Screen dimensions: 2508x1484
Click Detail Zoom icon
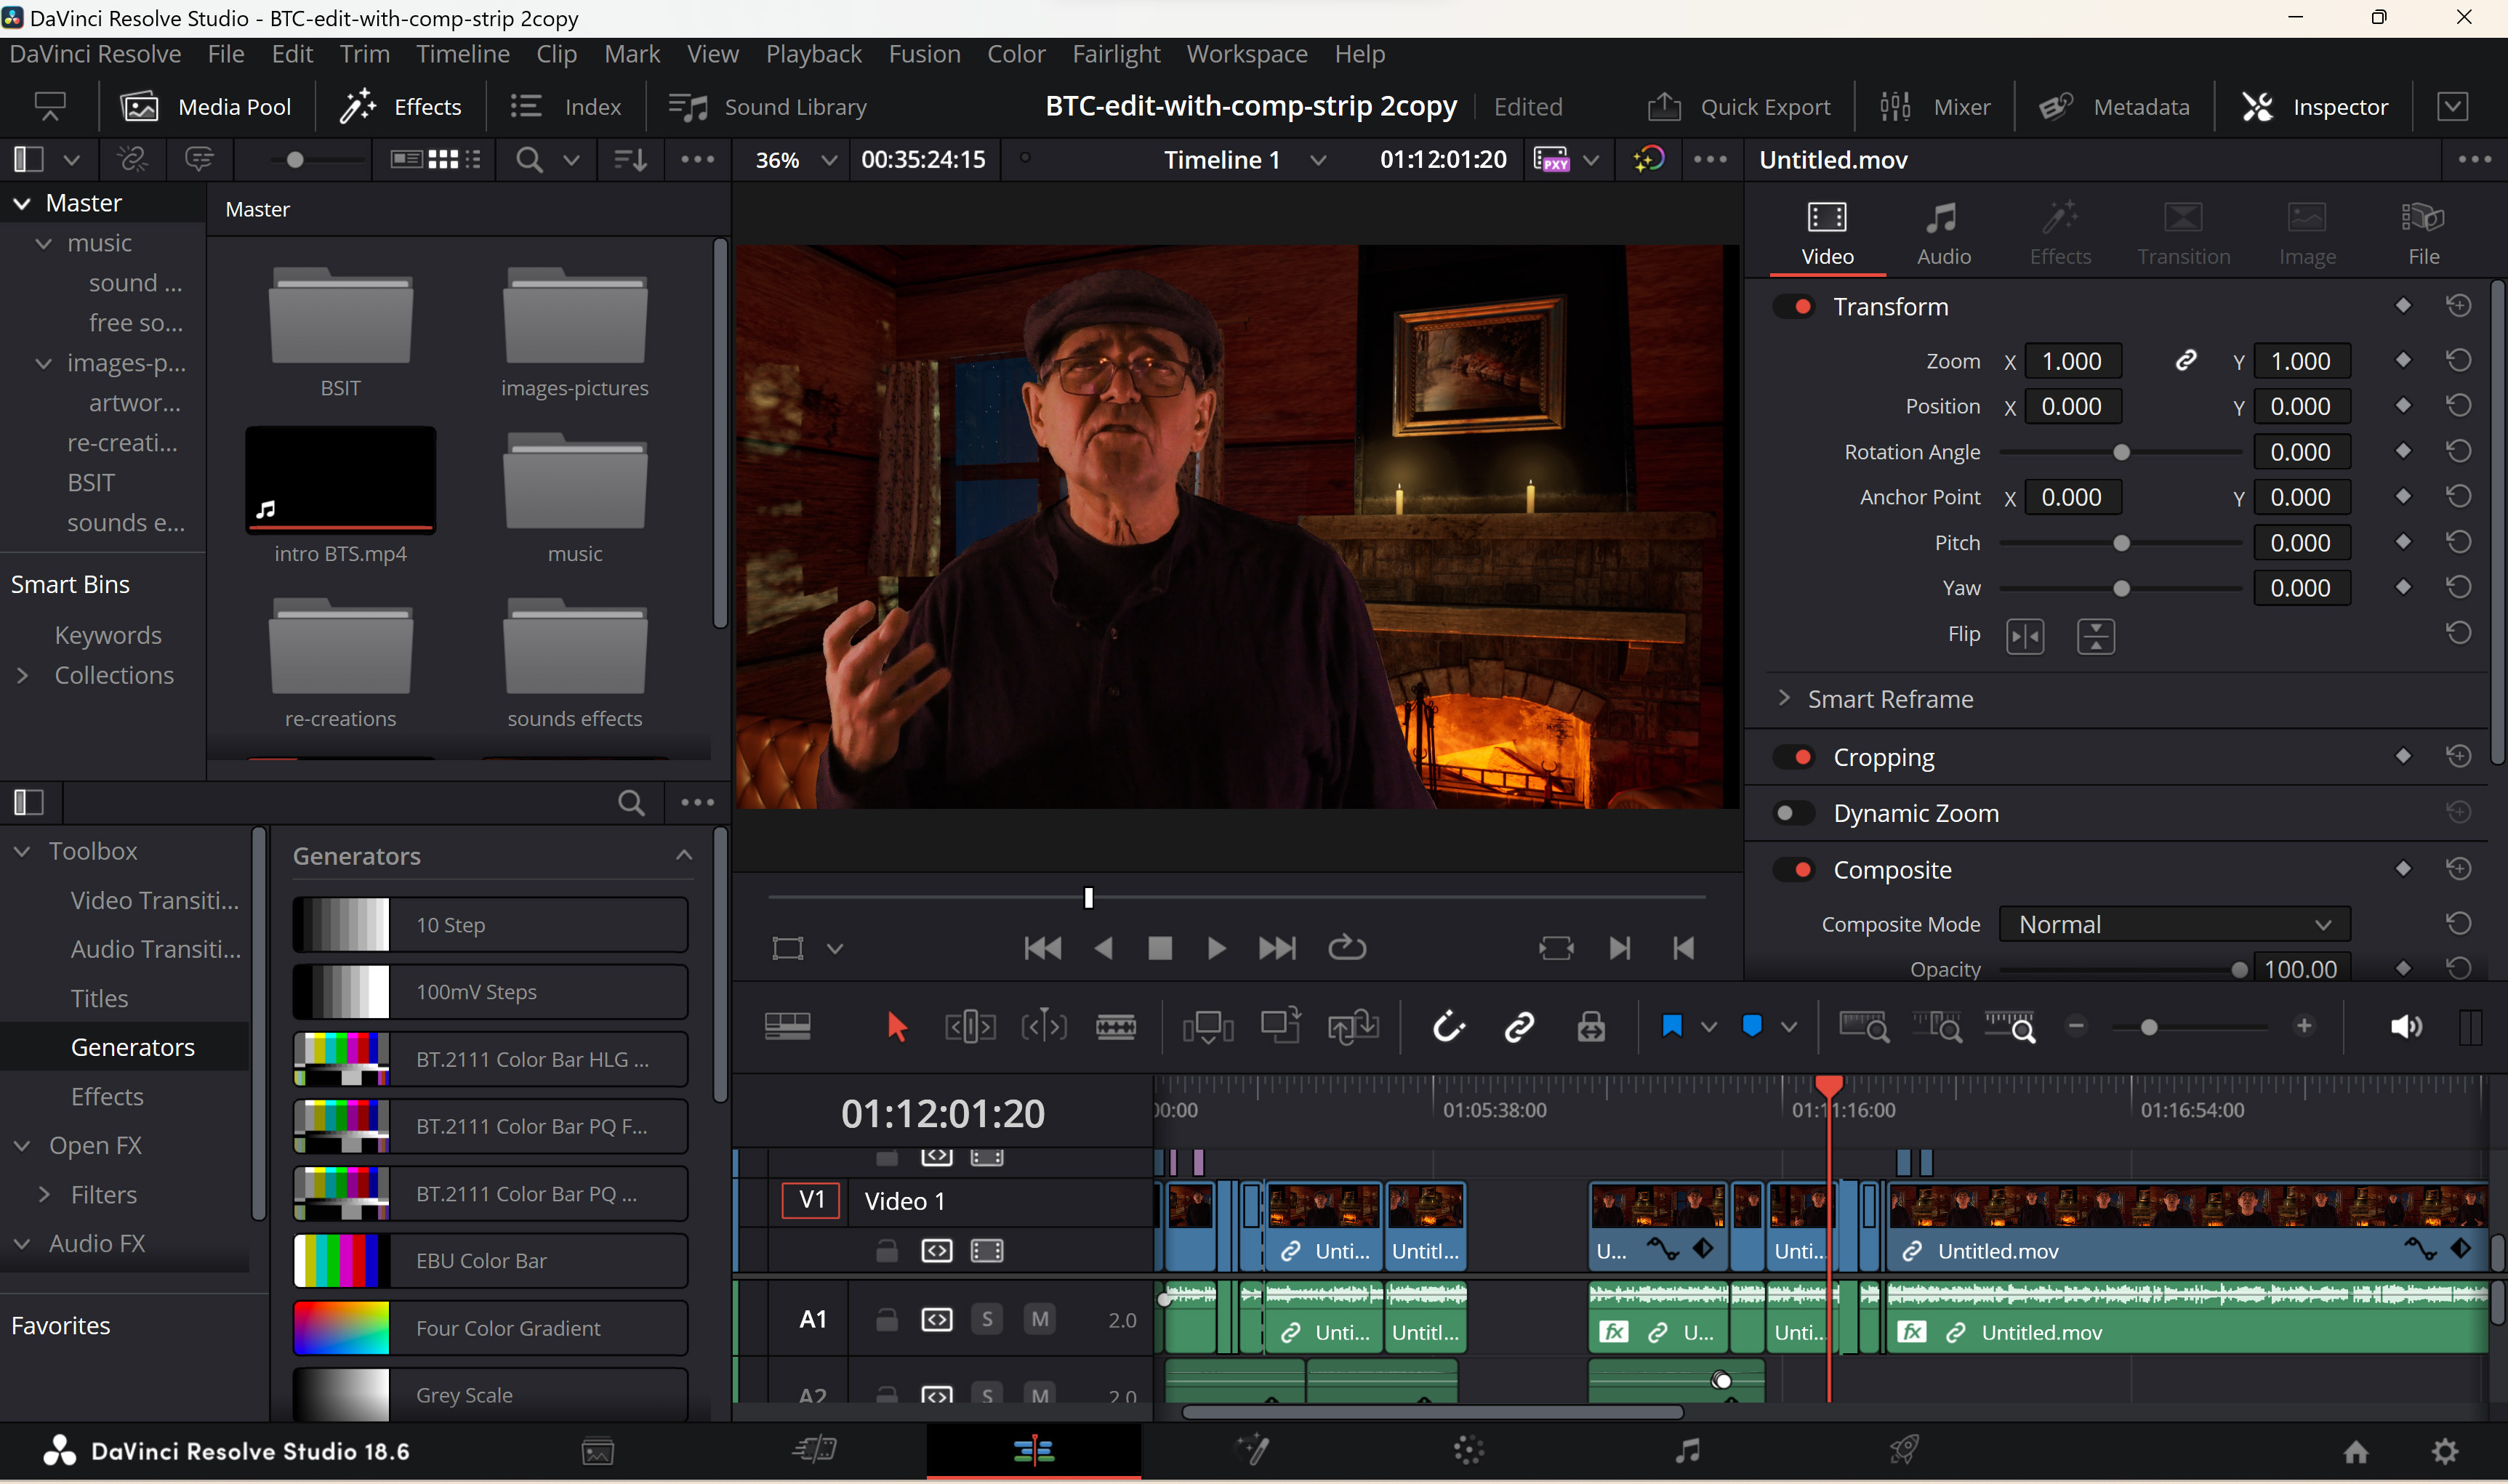[x=1938, y=1027]
